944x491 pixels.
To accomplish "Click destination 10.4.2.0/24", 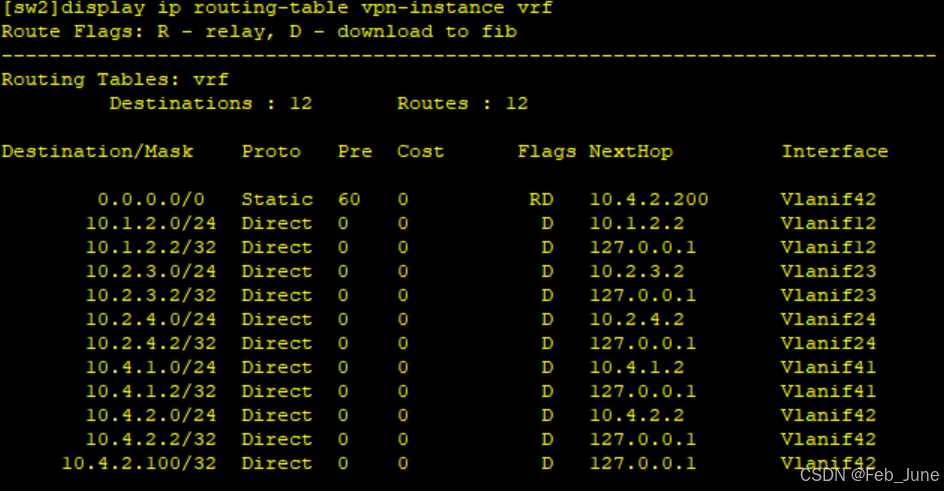I will (x=151, y=415).
